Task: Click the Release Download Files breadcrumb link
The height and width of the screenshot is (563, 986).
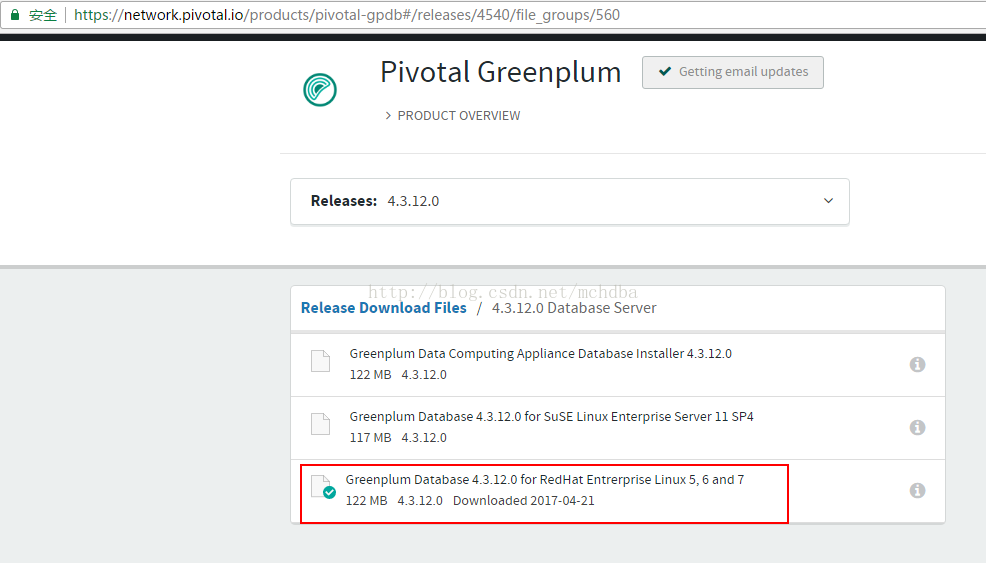Action: click(384, 308)
